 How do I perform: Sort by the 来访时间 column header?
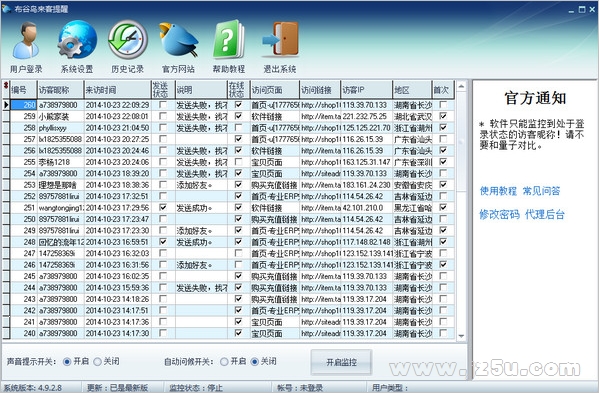[117, 90]
